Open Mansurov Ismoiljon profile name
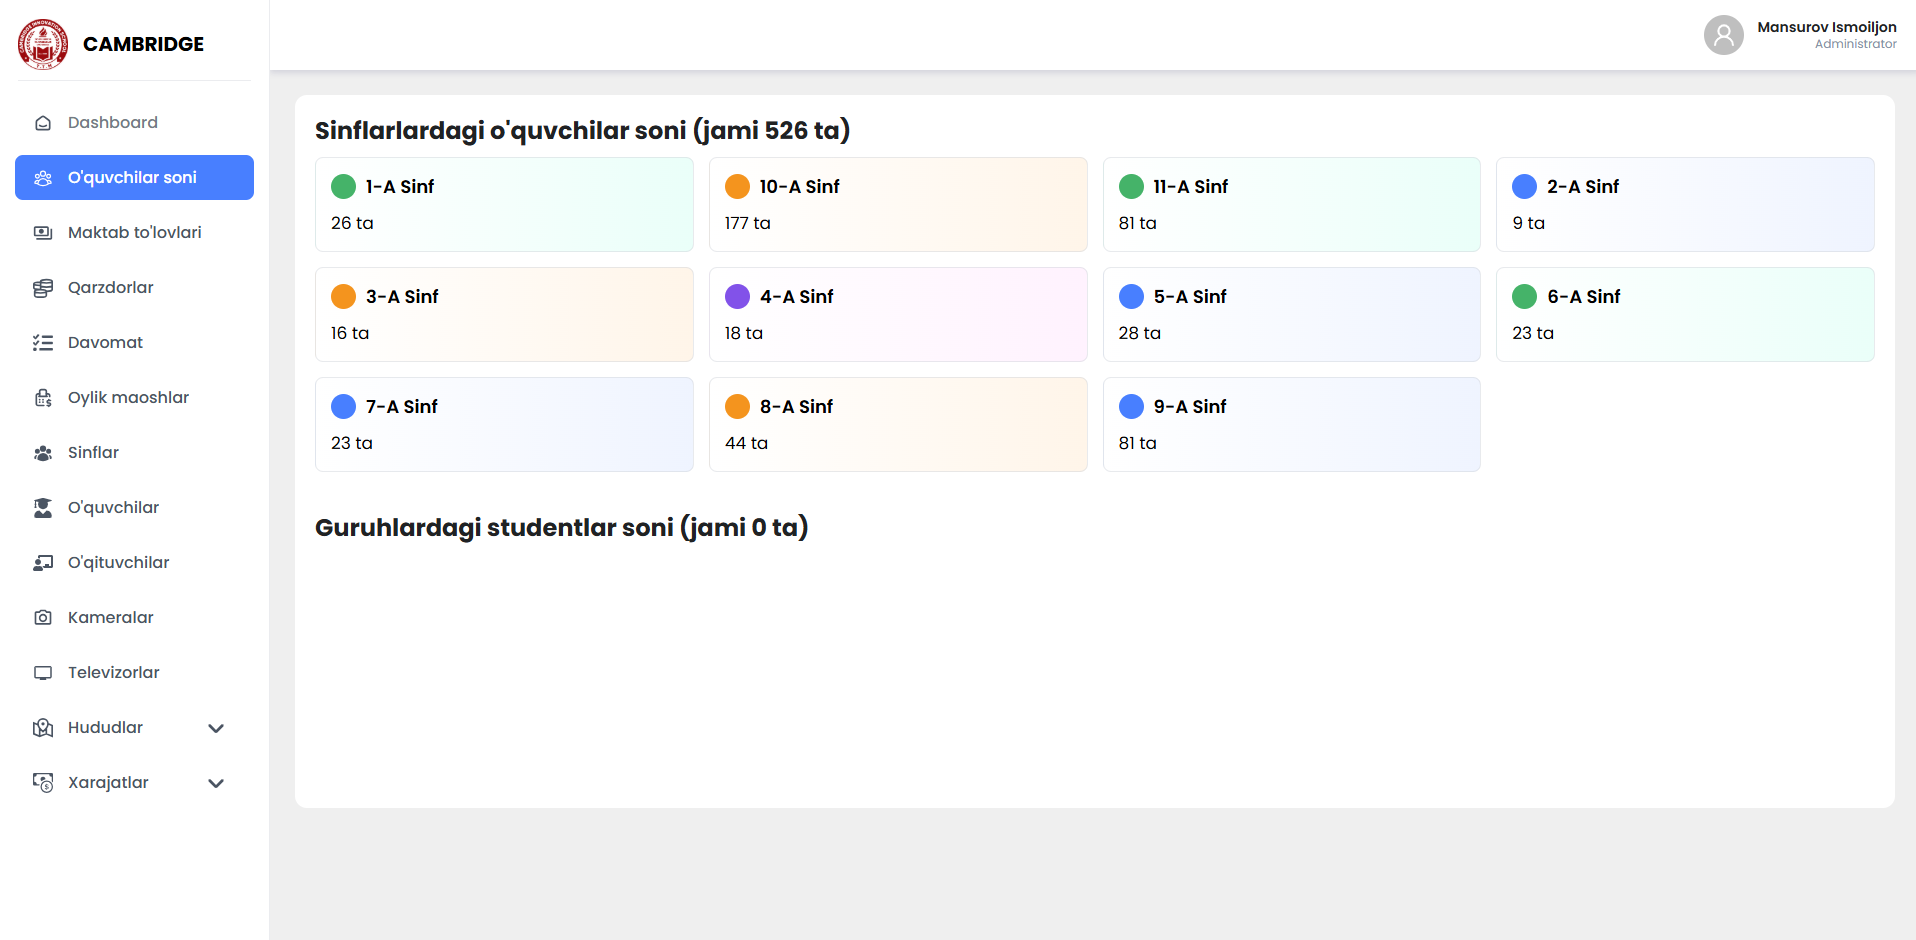 [1827, 27]
